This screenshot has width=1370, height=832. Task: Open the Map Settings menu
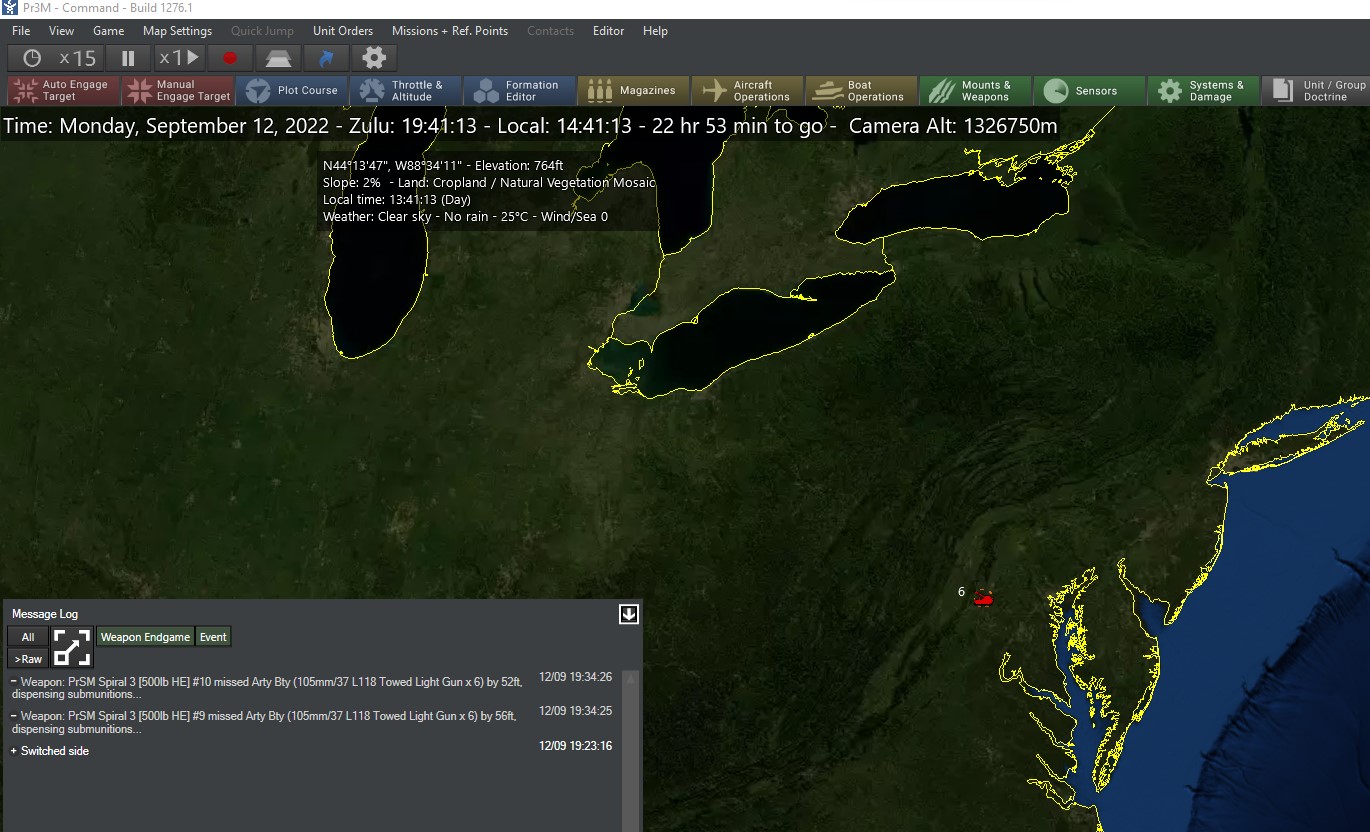[177, 30]
